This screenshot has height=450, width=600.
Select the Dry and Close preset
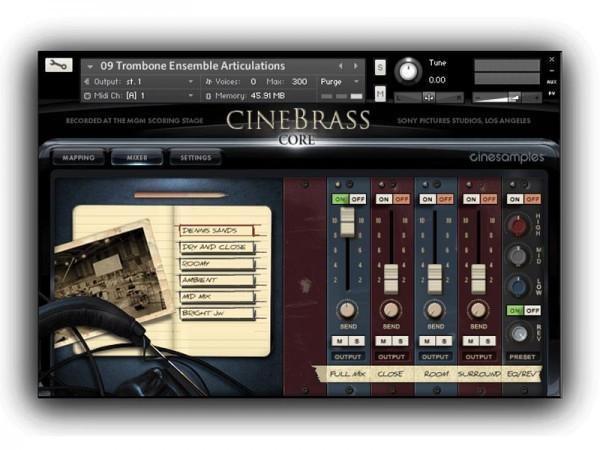tap(217, 247)
